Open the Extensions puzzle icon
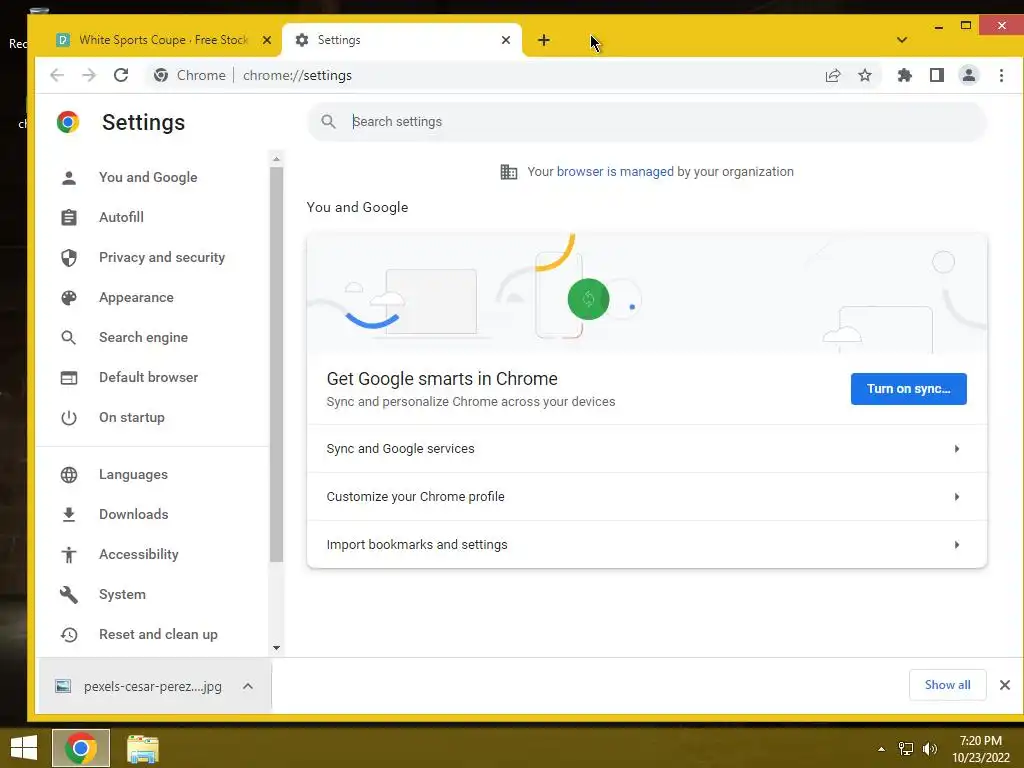 click(904, 75)
